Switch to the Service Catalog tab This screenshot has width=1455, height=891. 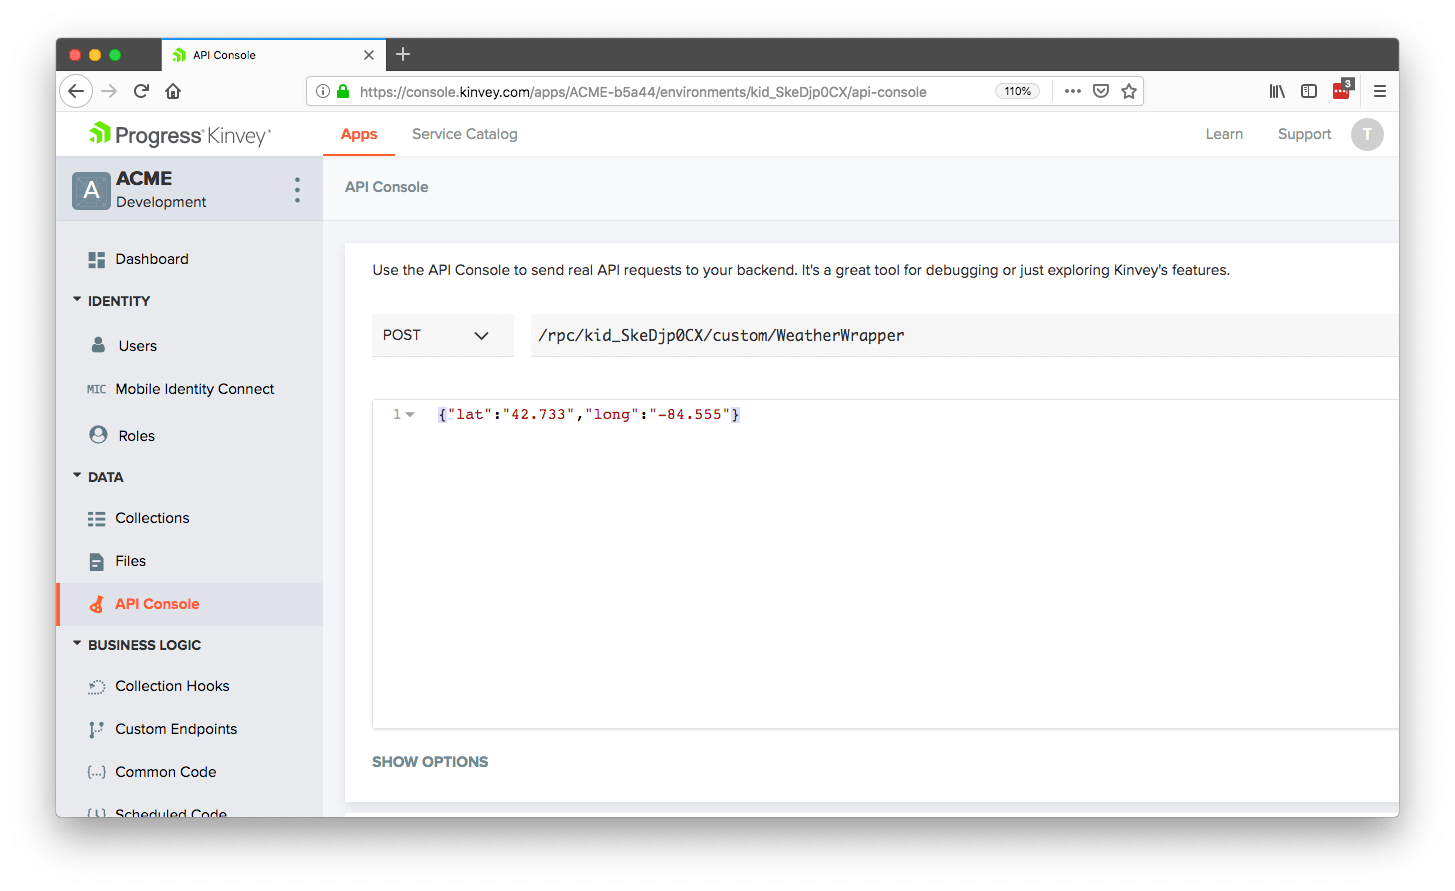(464, 134)
